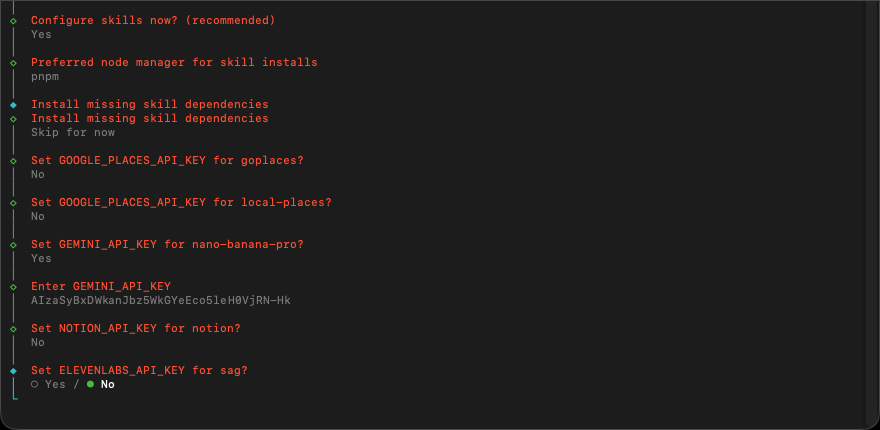Click the 'Configure skills now? (recommended)' heading
880x430 pixels.
(x=153, y=20)
